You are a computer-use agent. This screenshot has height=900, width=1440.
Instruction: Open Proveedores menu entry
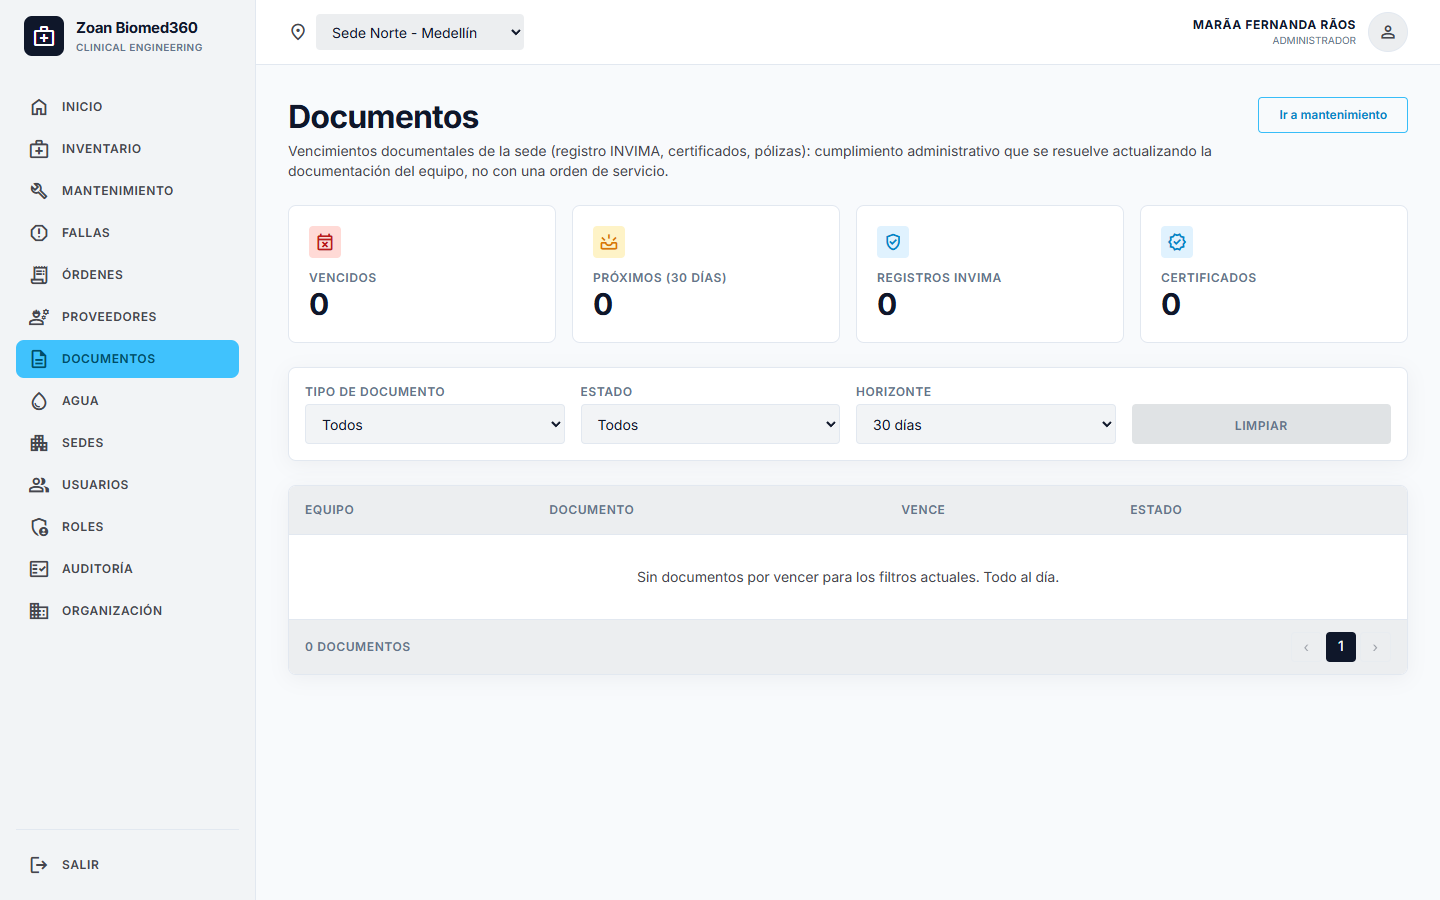point(127,317)
